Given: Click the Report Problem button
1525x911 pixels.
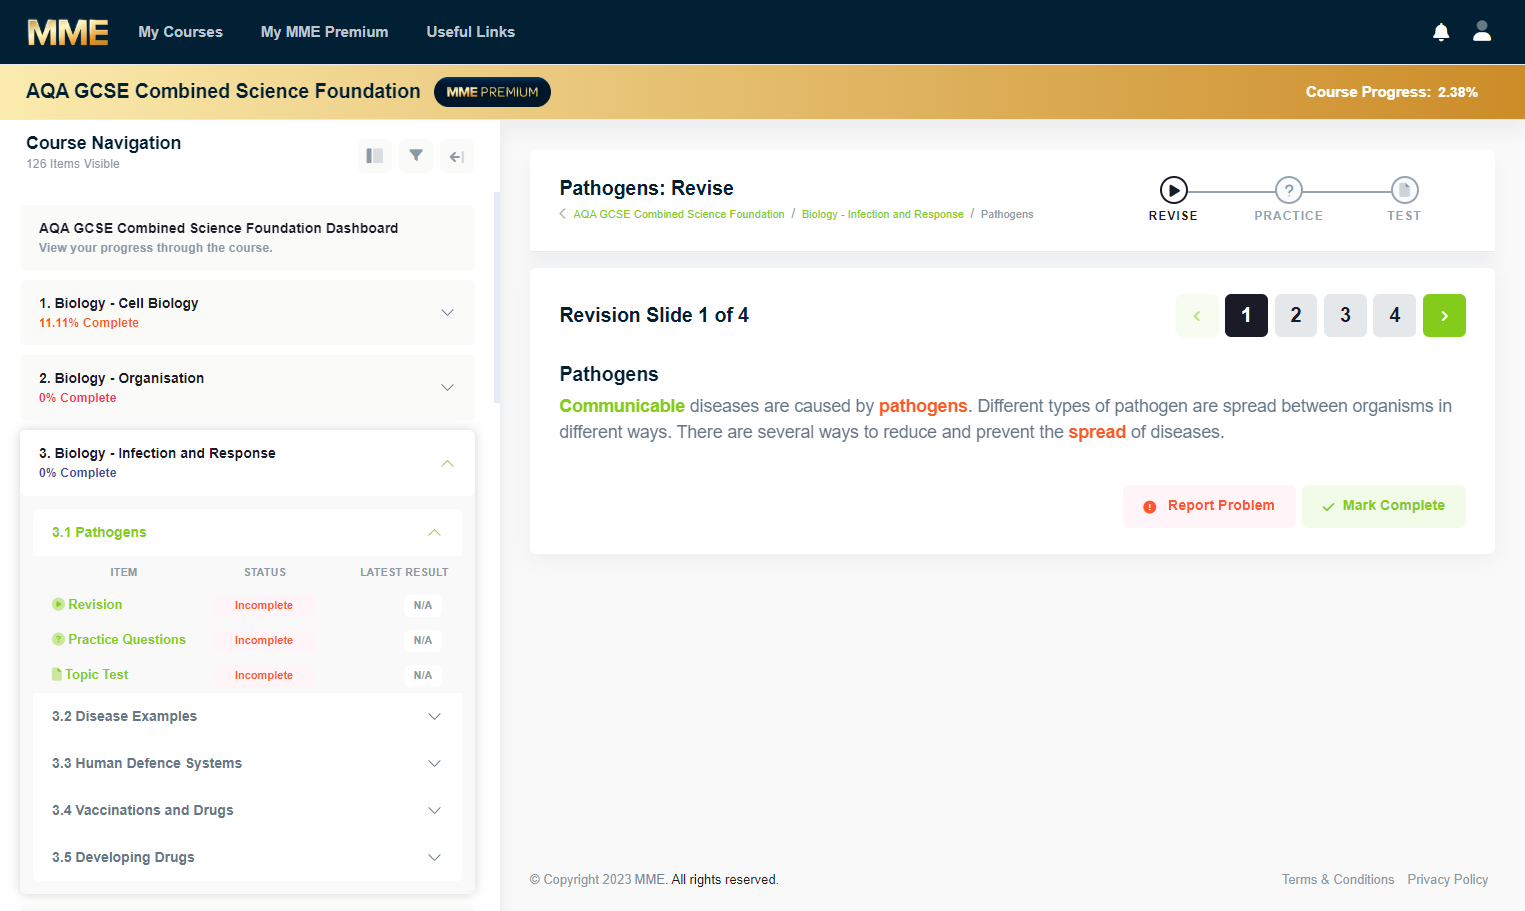Looking at the screenshot, I should 1209,506.
